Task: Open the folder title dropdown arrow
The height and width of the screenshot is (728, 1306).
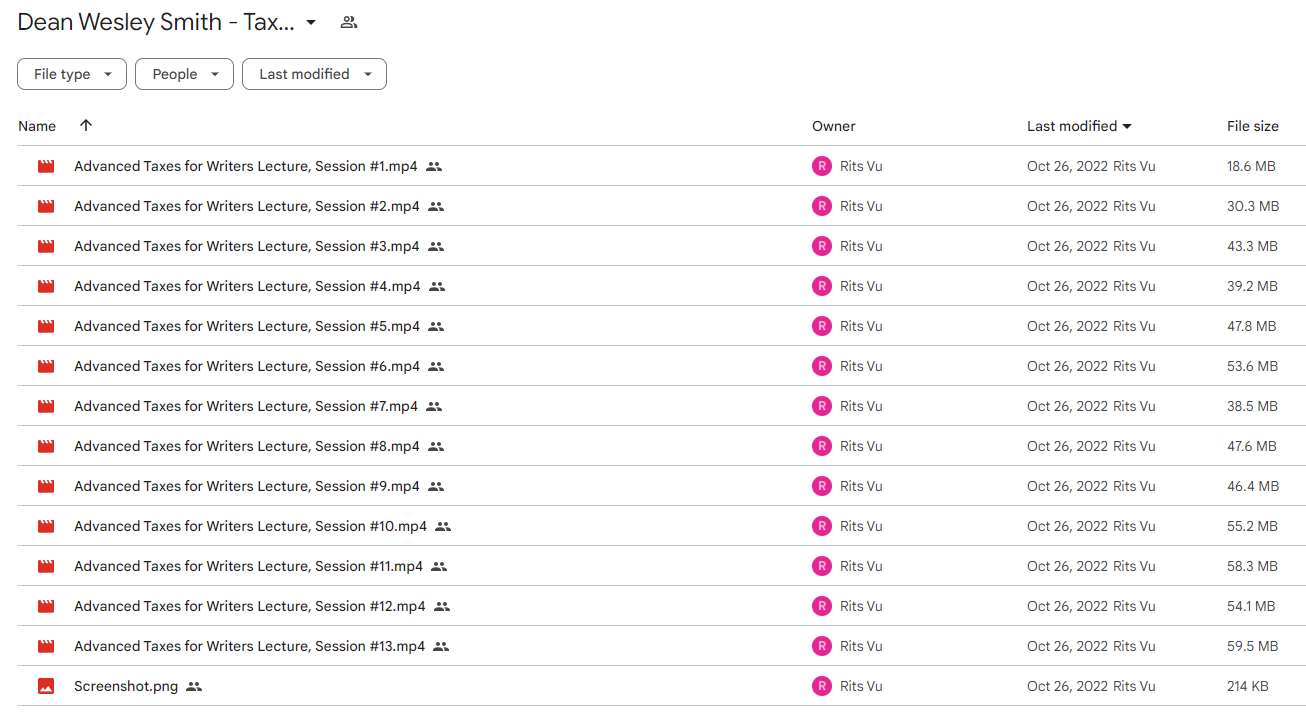Action: 311,22
